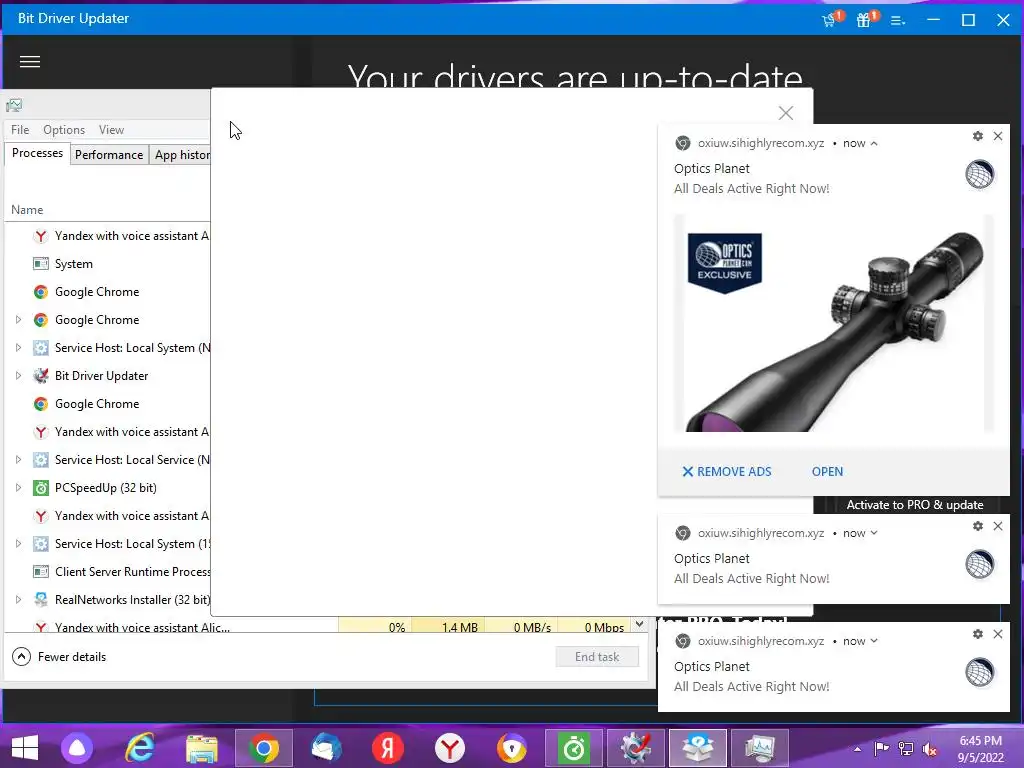Switch to Bit Driver Updater taskbar icon

click(x=636, y=748)
